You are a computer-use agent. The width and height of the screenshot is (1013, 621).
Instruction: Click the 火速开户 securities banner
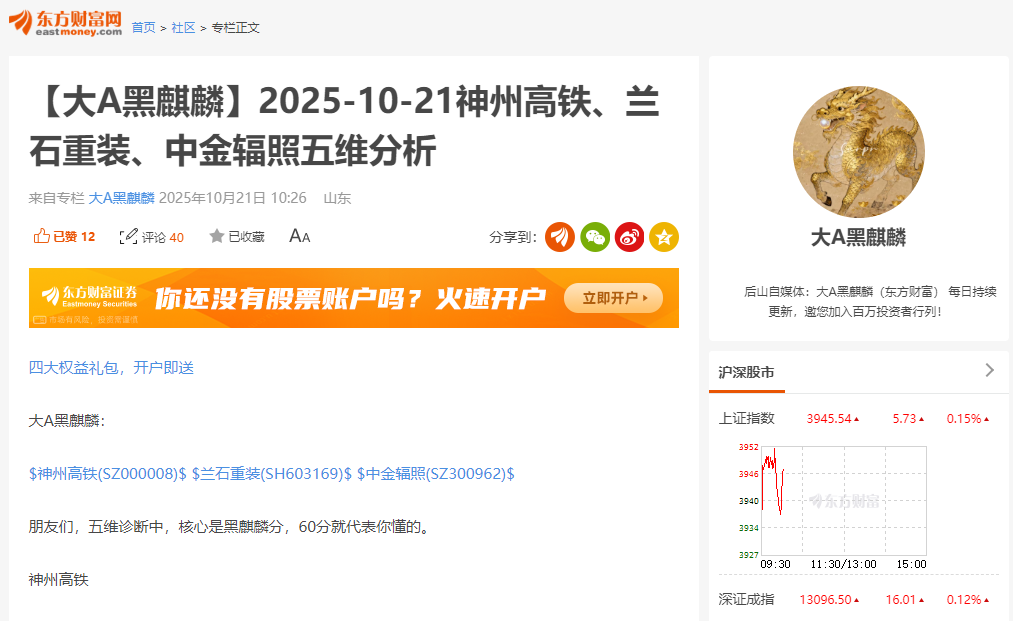tap(354, 298)
